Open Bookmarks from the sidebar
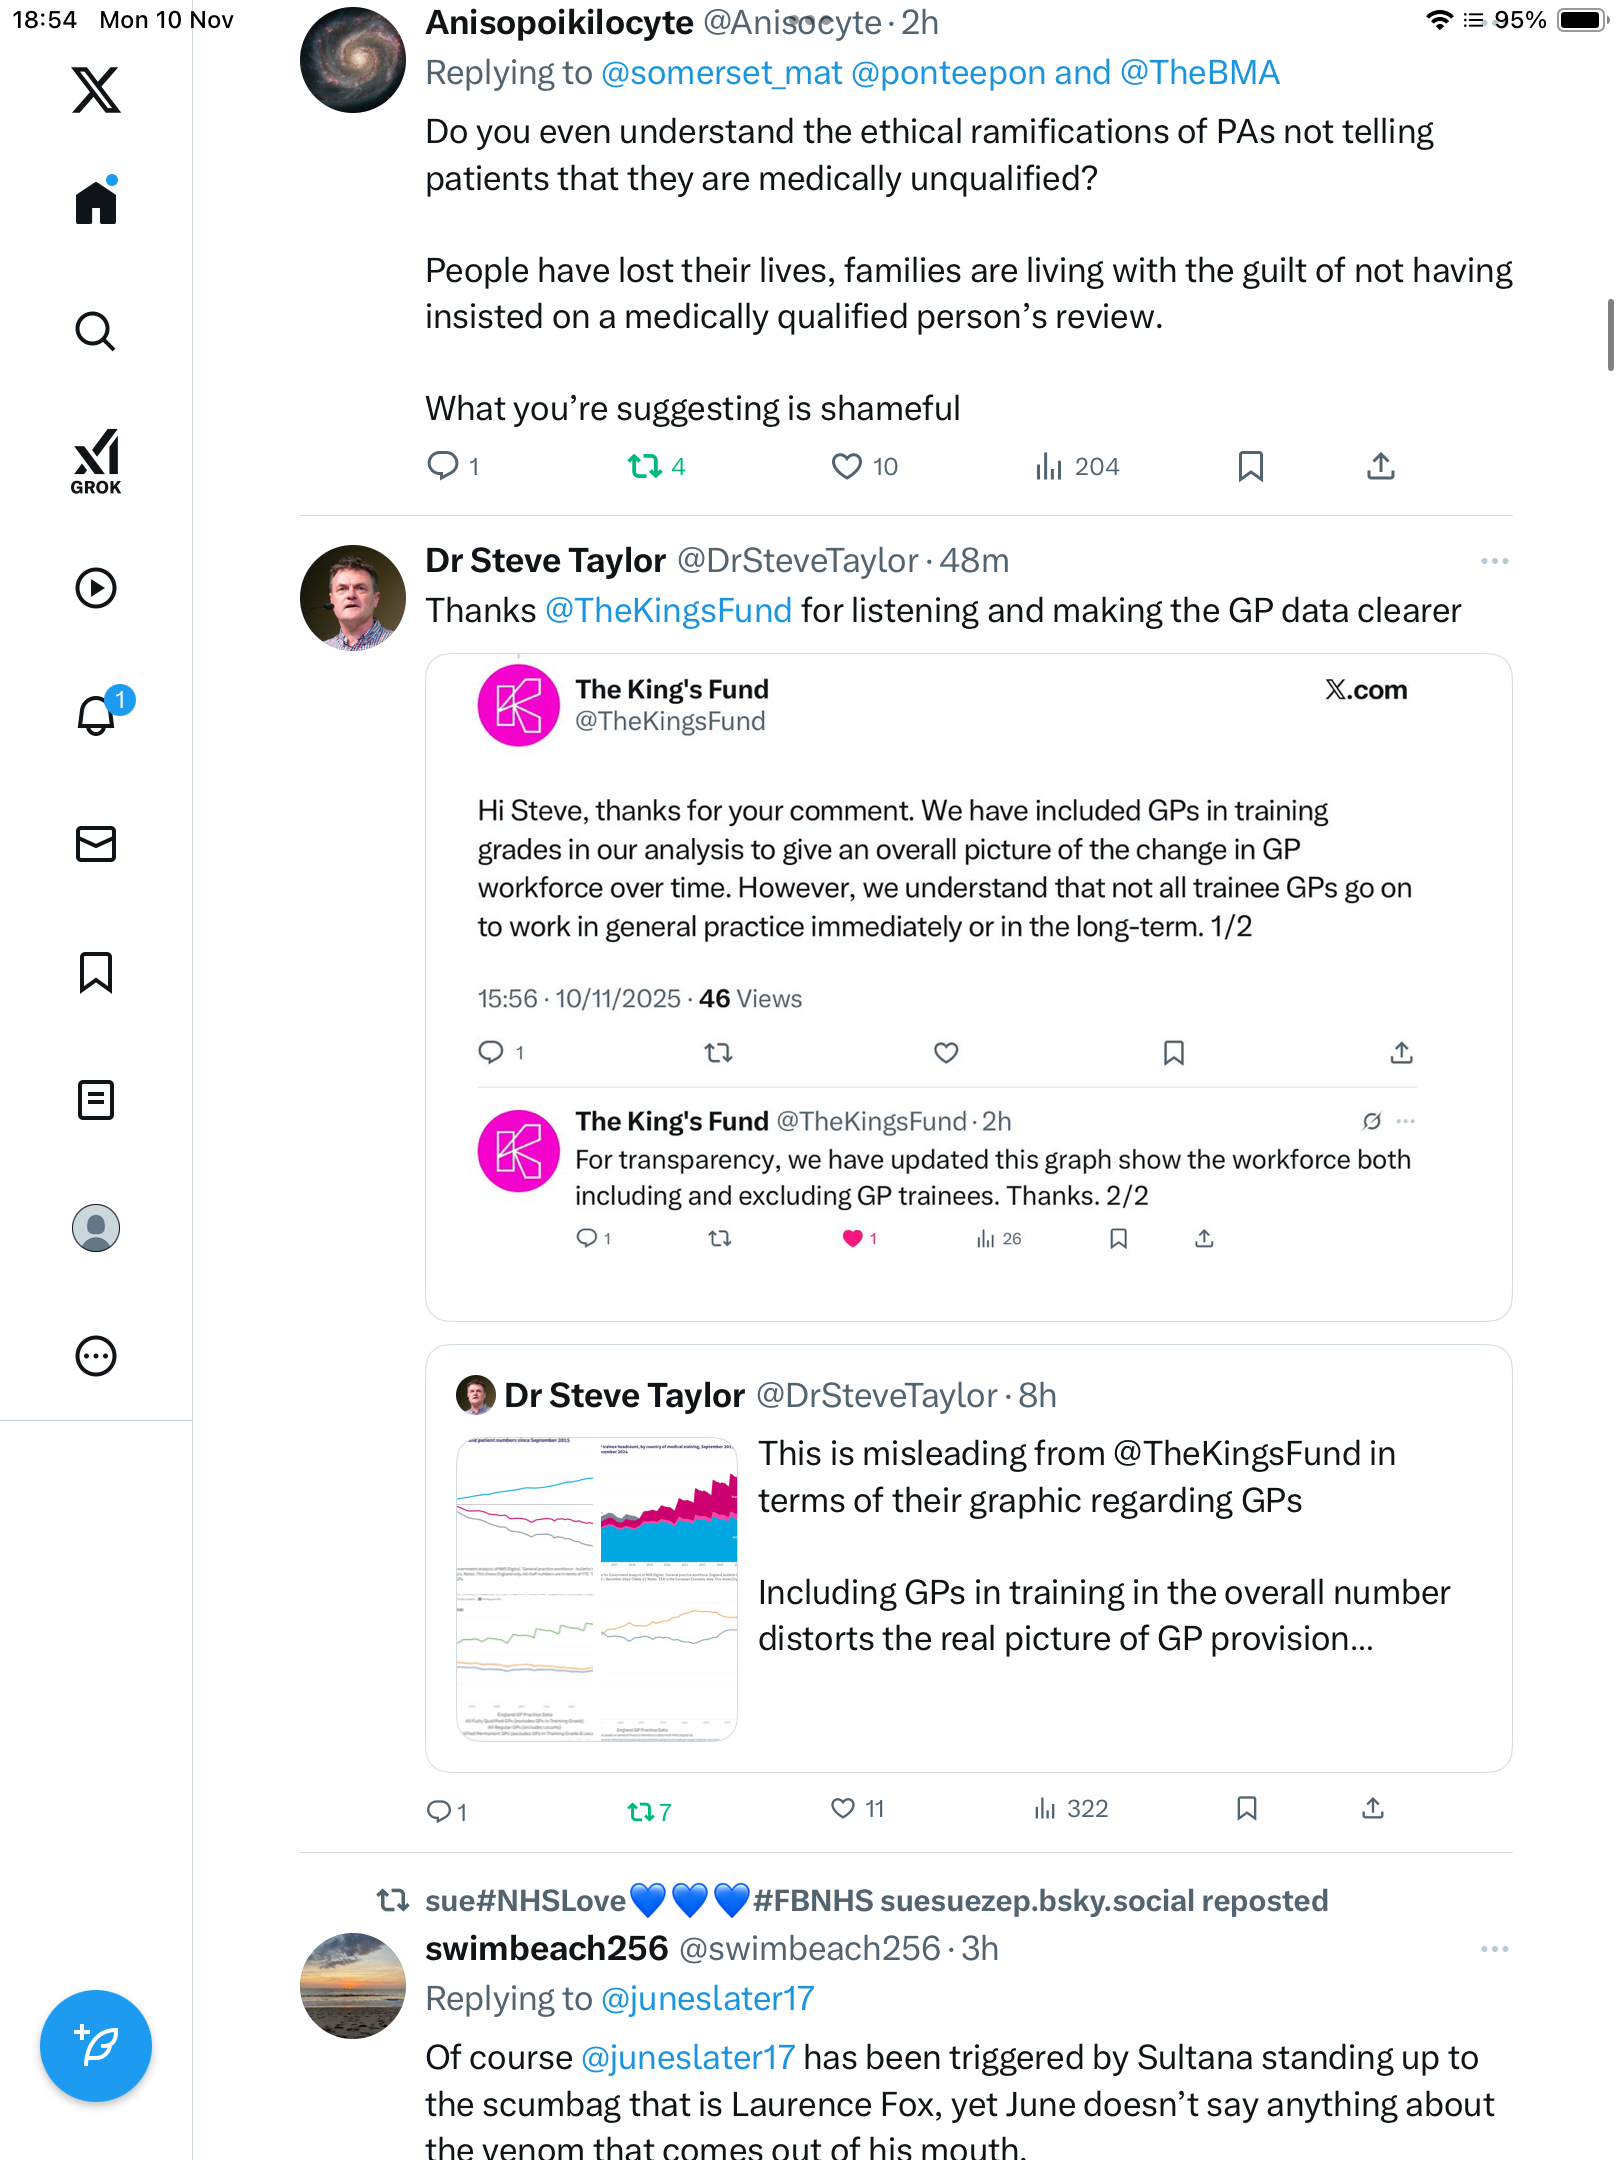This screenshot has height=2160, width=1620. pos(96,972)
